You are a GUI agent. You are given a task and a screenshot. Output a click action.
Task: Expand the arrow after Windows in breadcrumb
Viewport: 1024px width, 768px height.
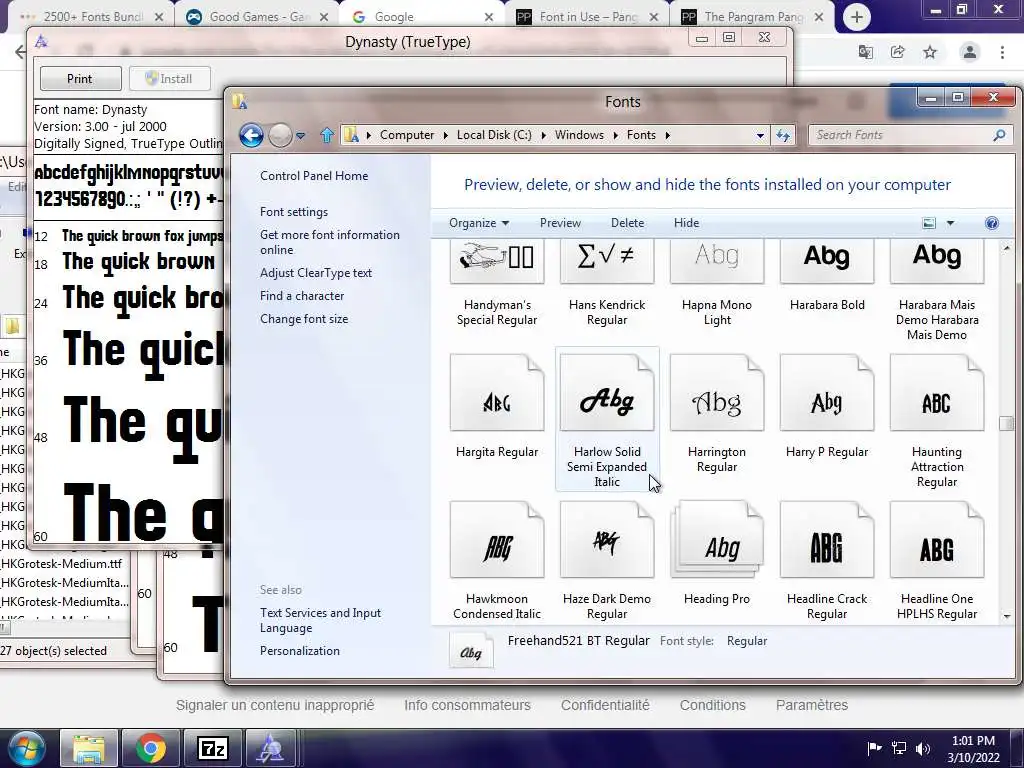pyautogui.click(x=615, y=135)
